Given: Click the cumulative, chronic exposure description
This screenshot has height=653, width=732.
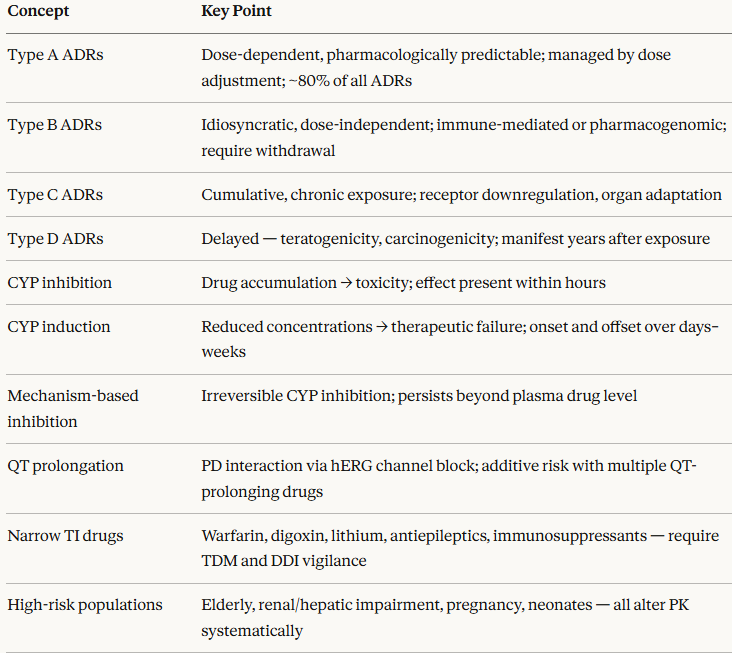Looking at the screenshot, I should (461, 195).
